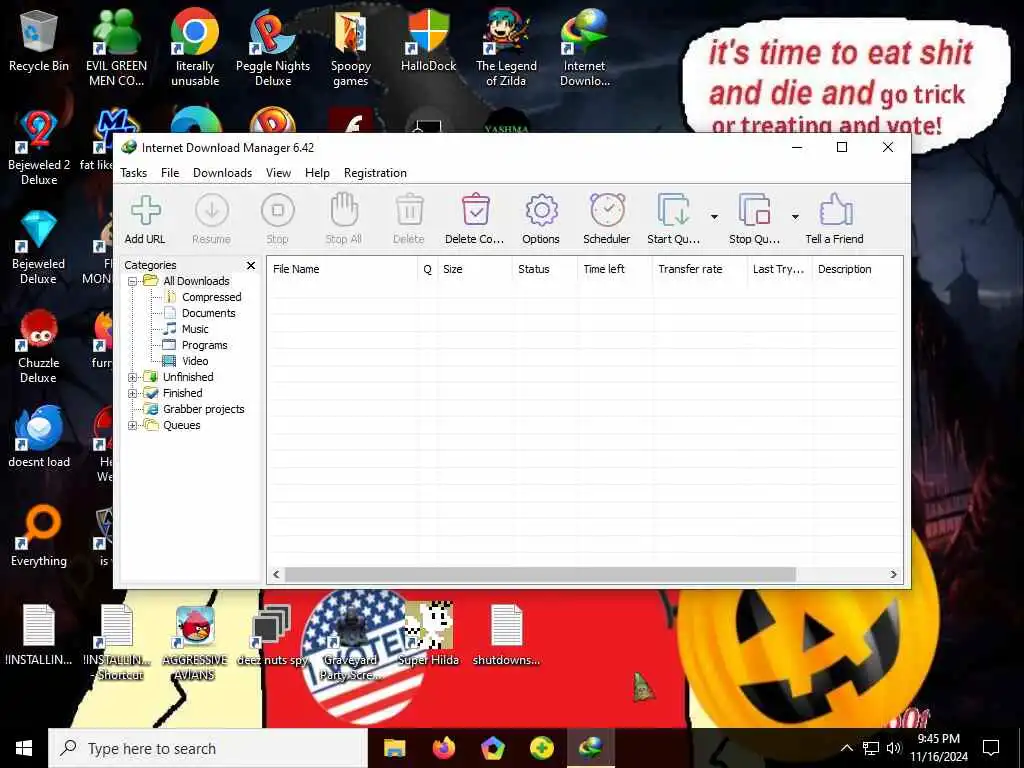Screen dimensions: 1024x768
Task: Select the Documents category
Action: [x=208, y=313]
